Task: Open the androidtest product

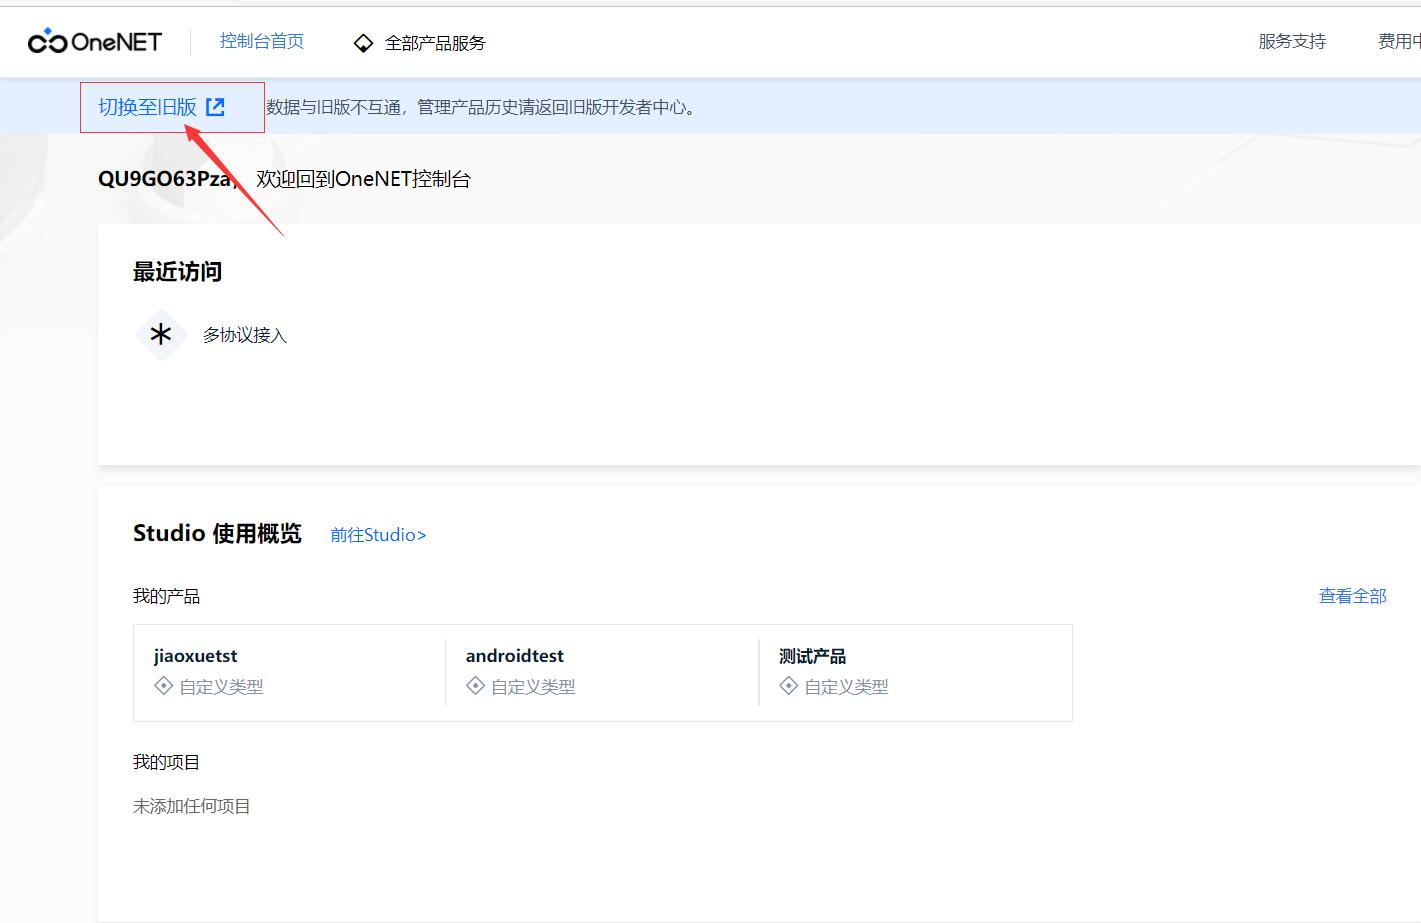Action: pyautogui.click(x=515, y=656)
